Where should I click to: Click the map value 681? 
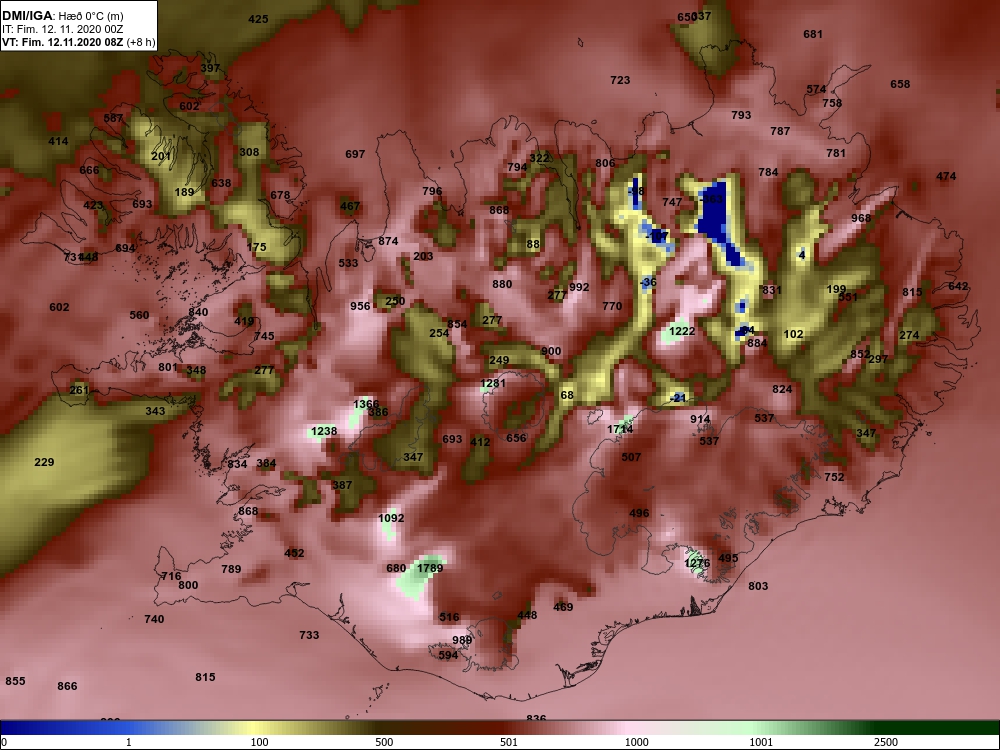click(x=813, y=34)
